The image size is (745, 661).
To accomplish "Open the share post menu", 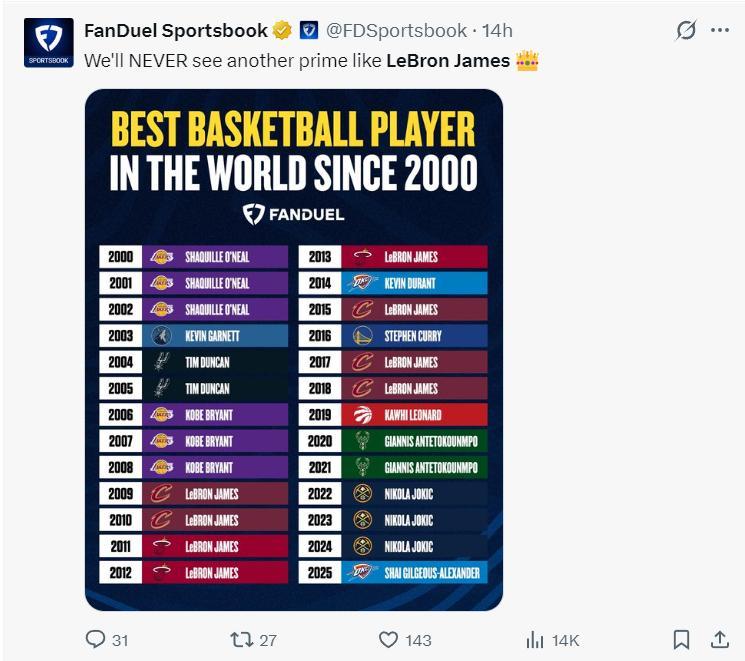I will [x=719, y=639].
